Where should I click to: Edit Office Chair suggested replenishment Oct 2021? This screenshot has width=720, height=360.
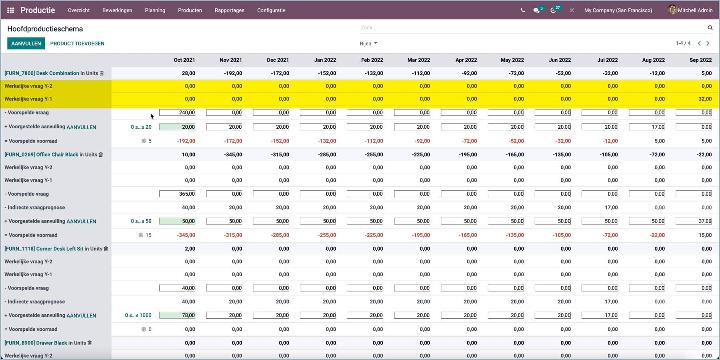[177, 221]
